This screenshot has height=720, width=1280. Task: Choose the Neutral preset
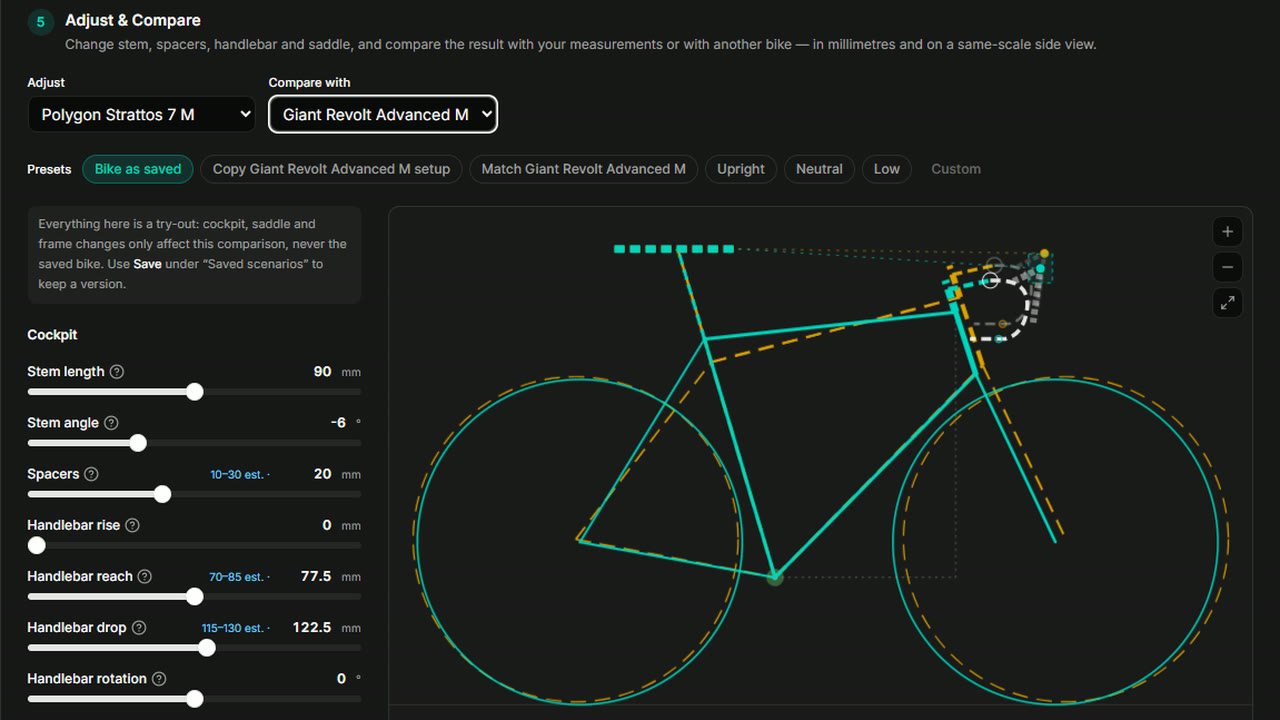point(819,169)
